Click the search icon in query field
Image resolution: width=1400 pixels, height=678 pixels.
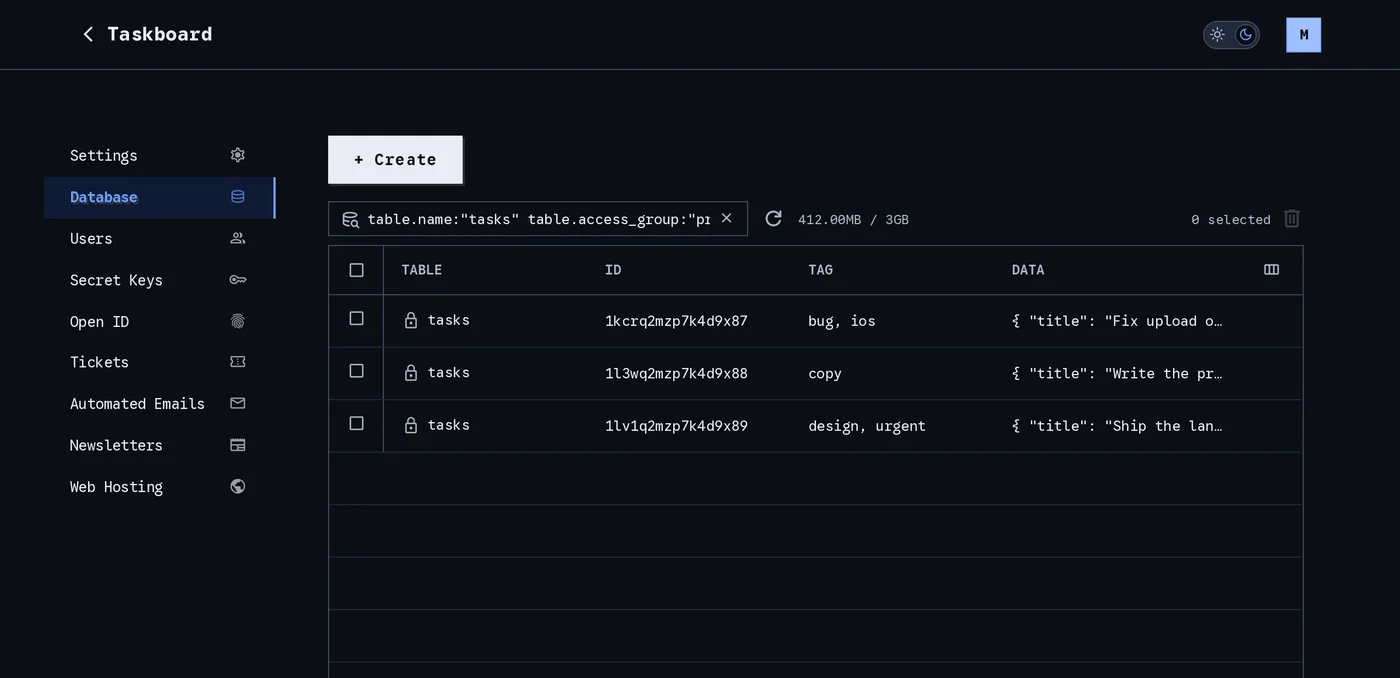pos(350,219)
